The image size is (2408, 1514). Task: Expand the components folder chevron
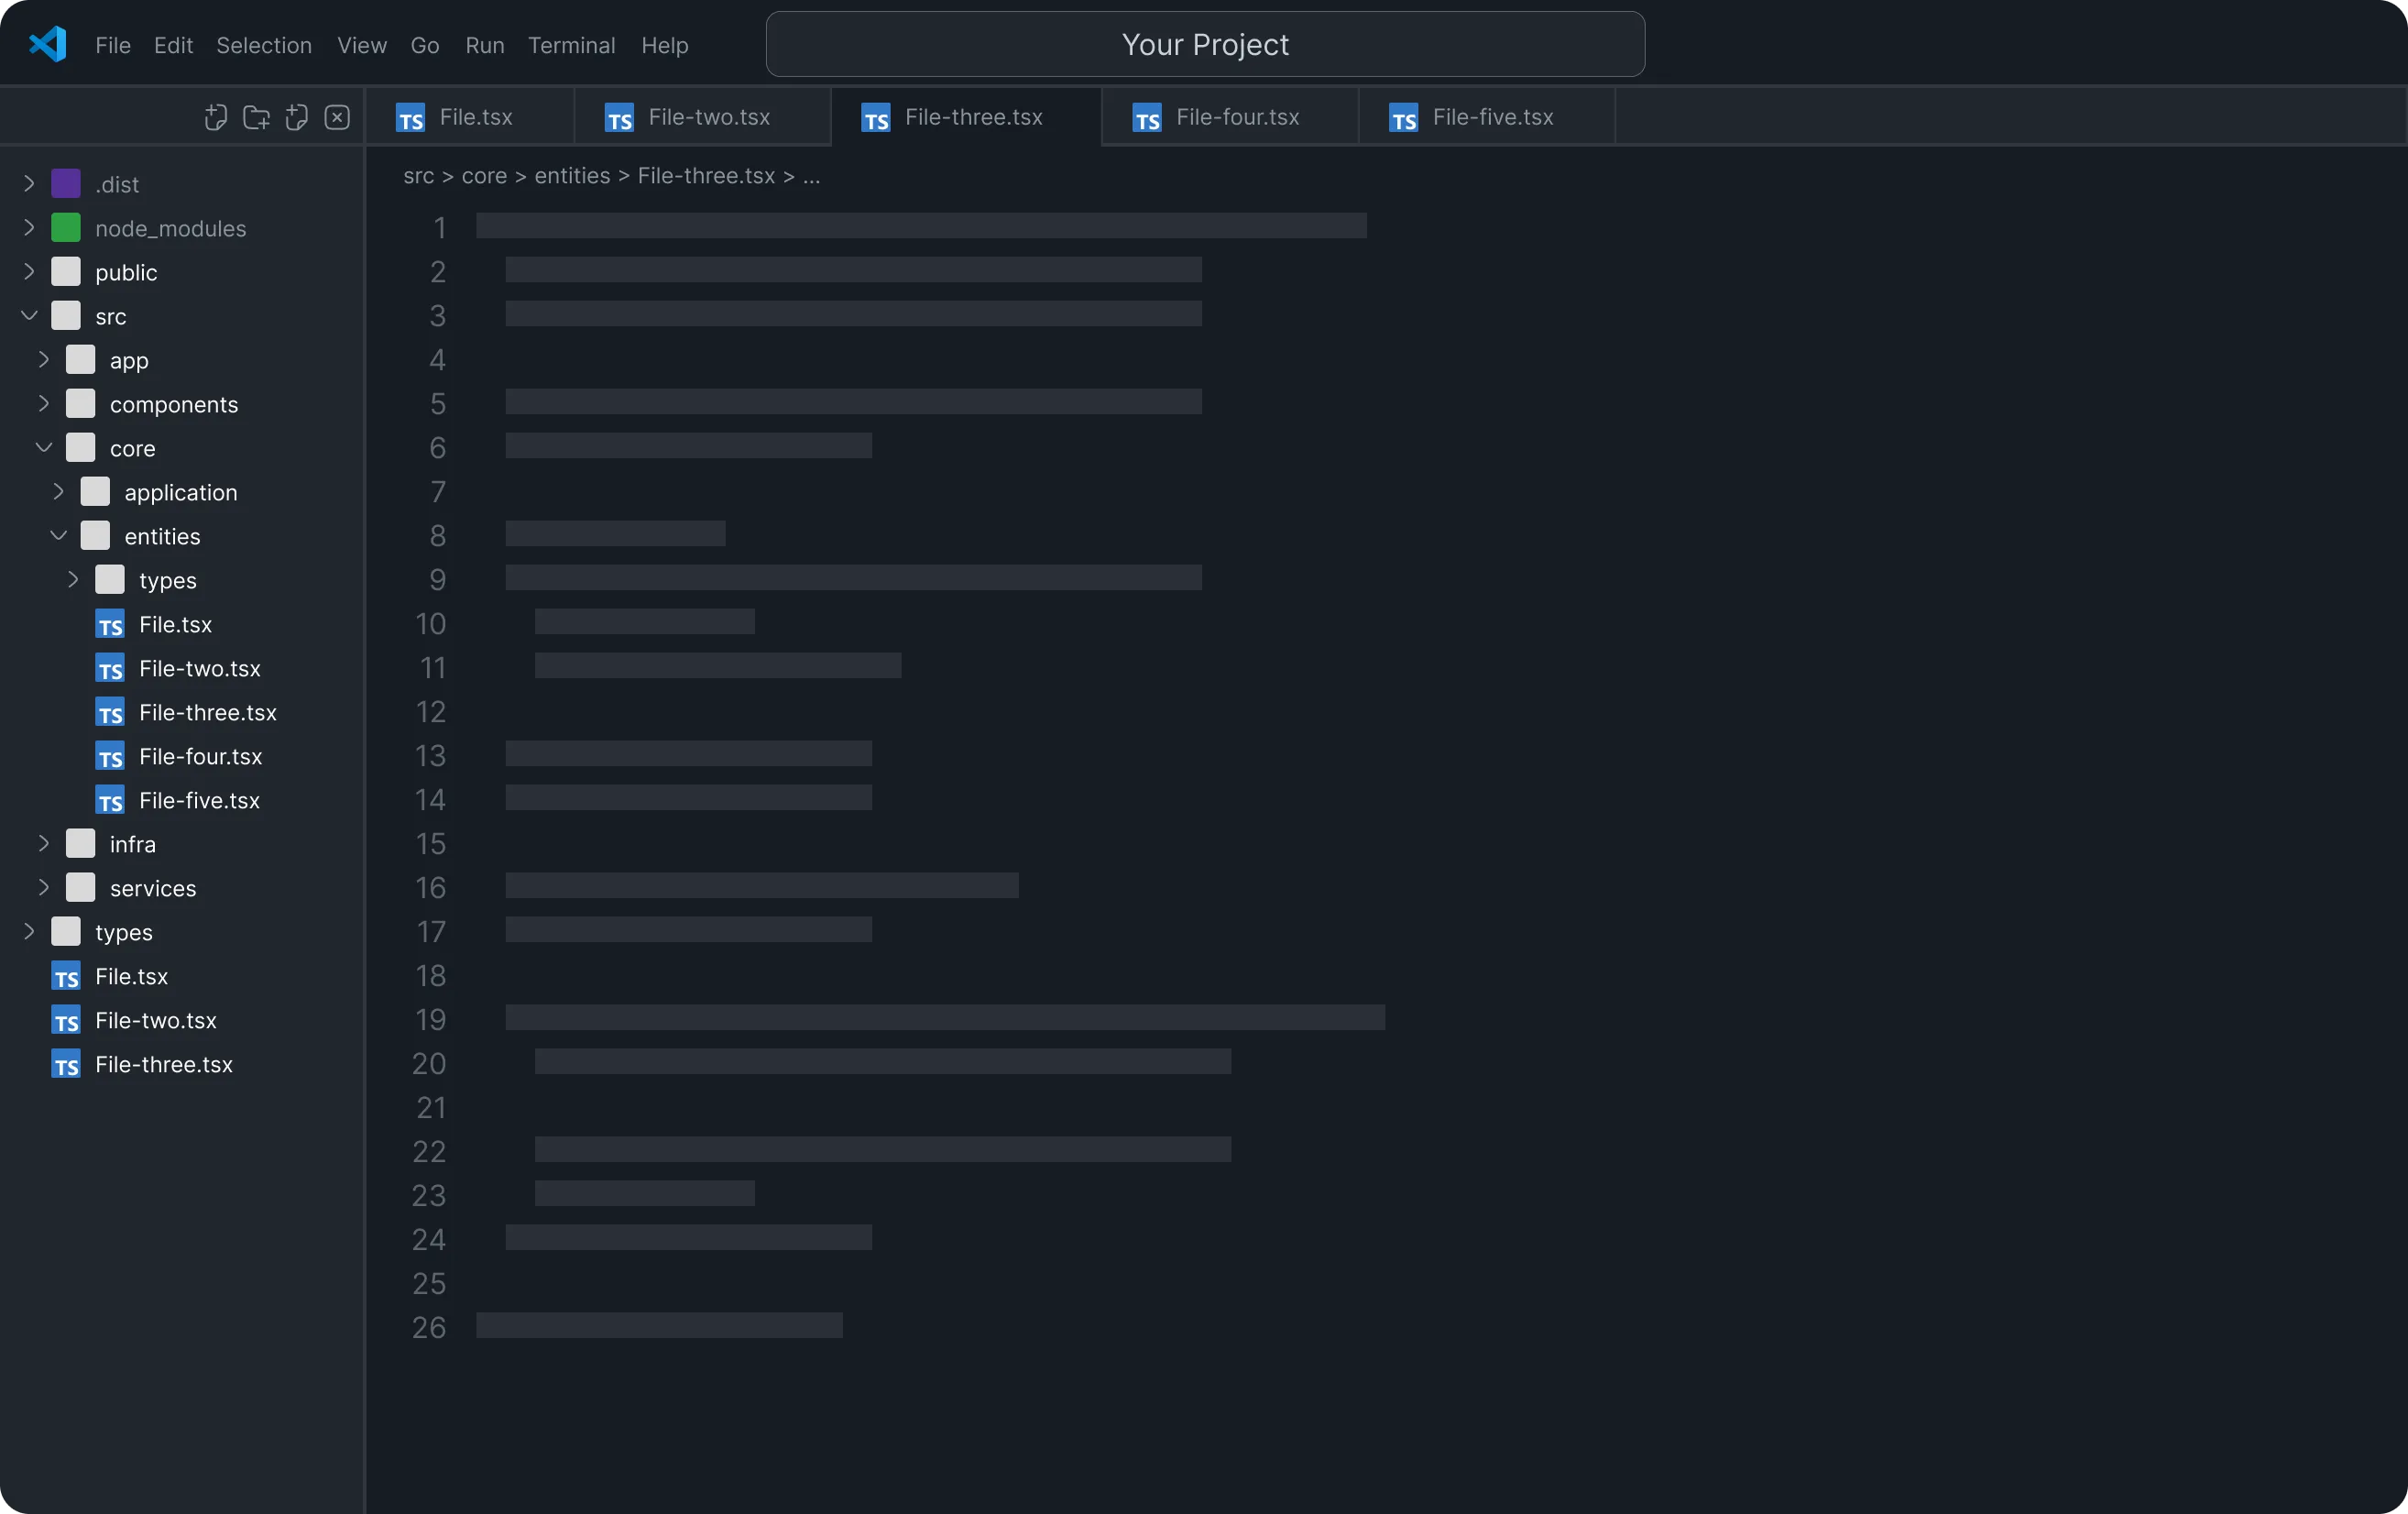tap(44, 403)
